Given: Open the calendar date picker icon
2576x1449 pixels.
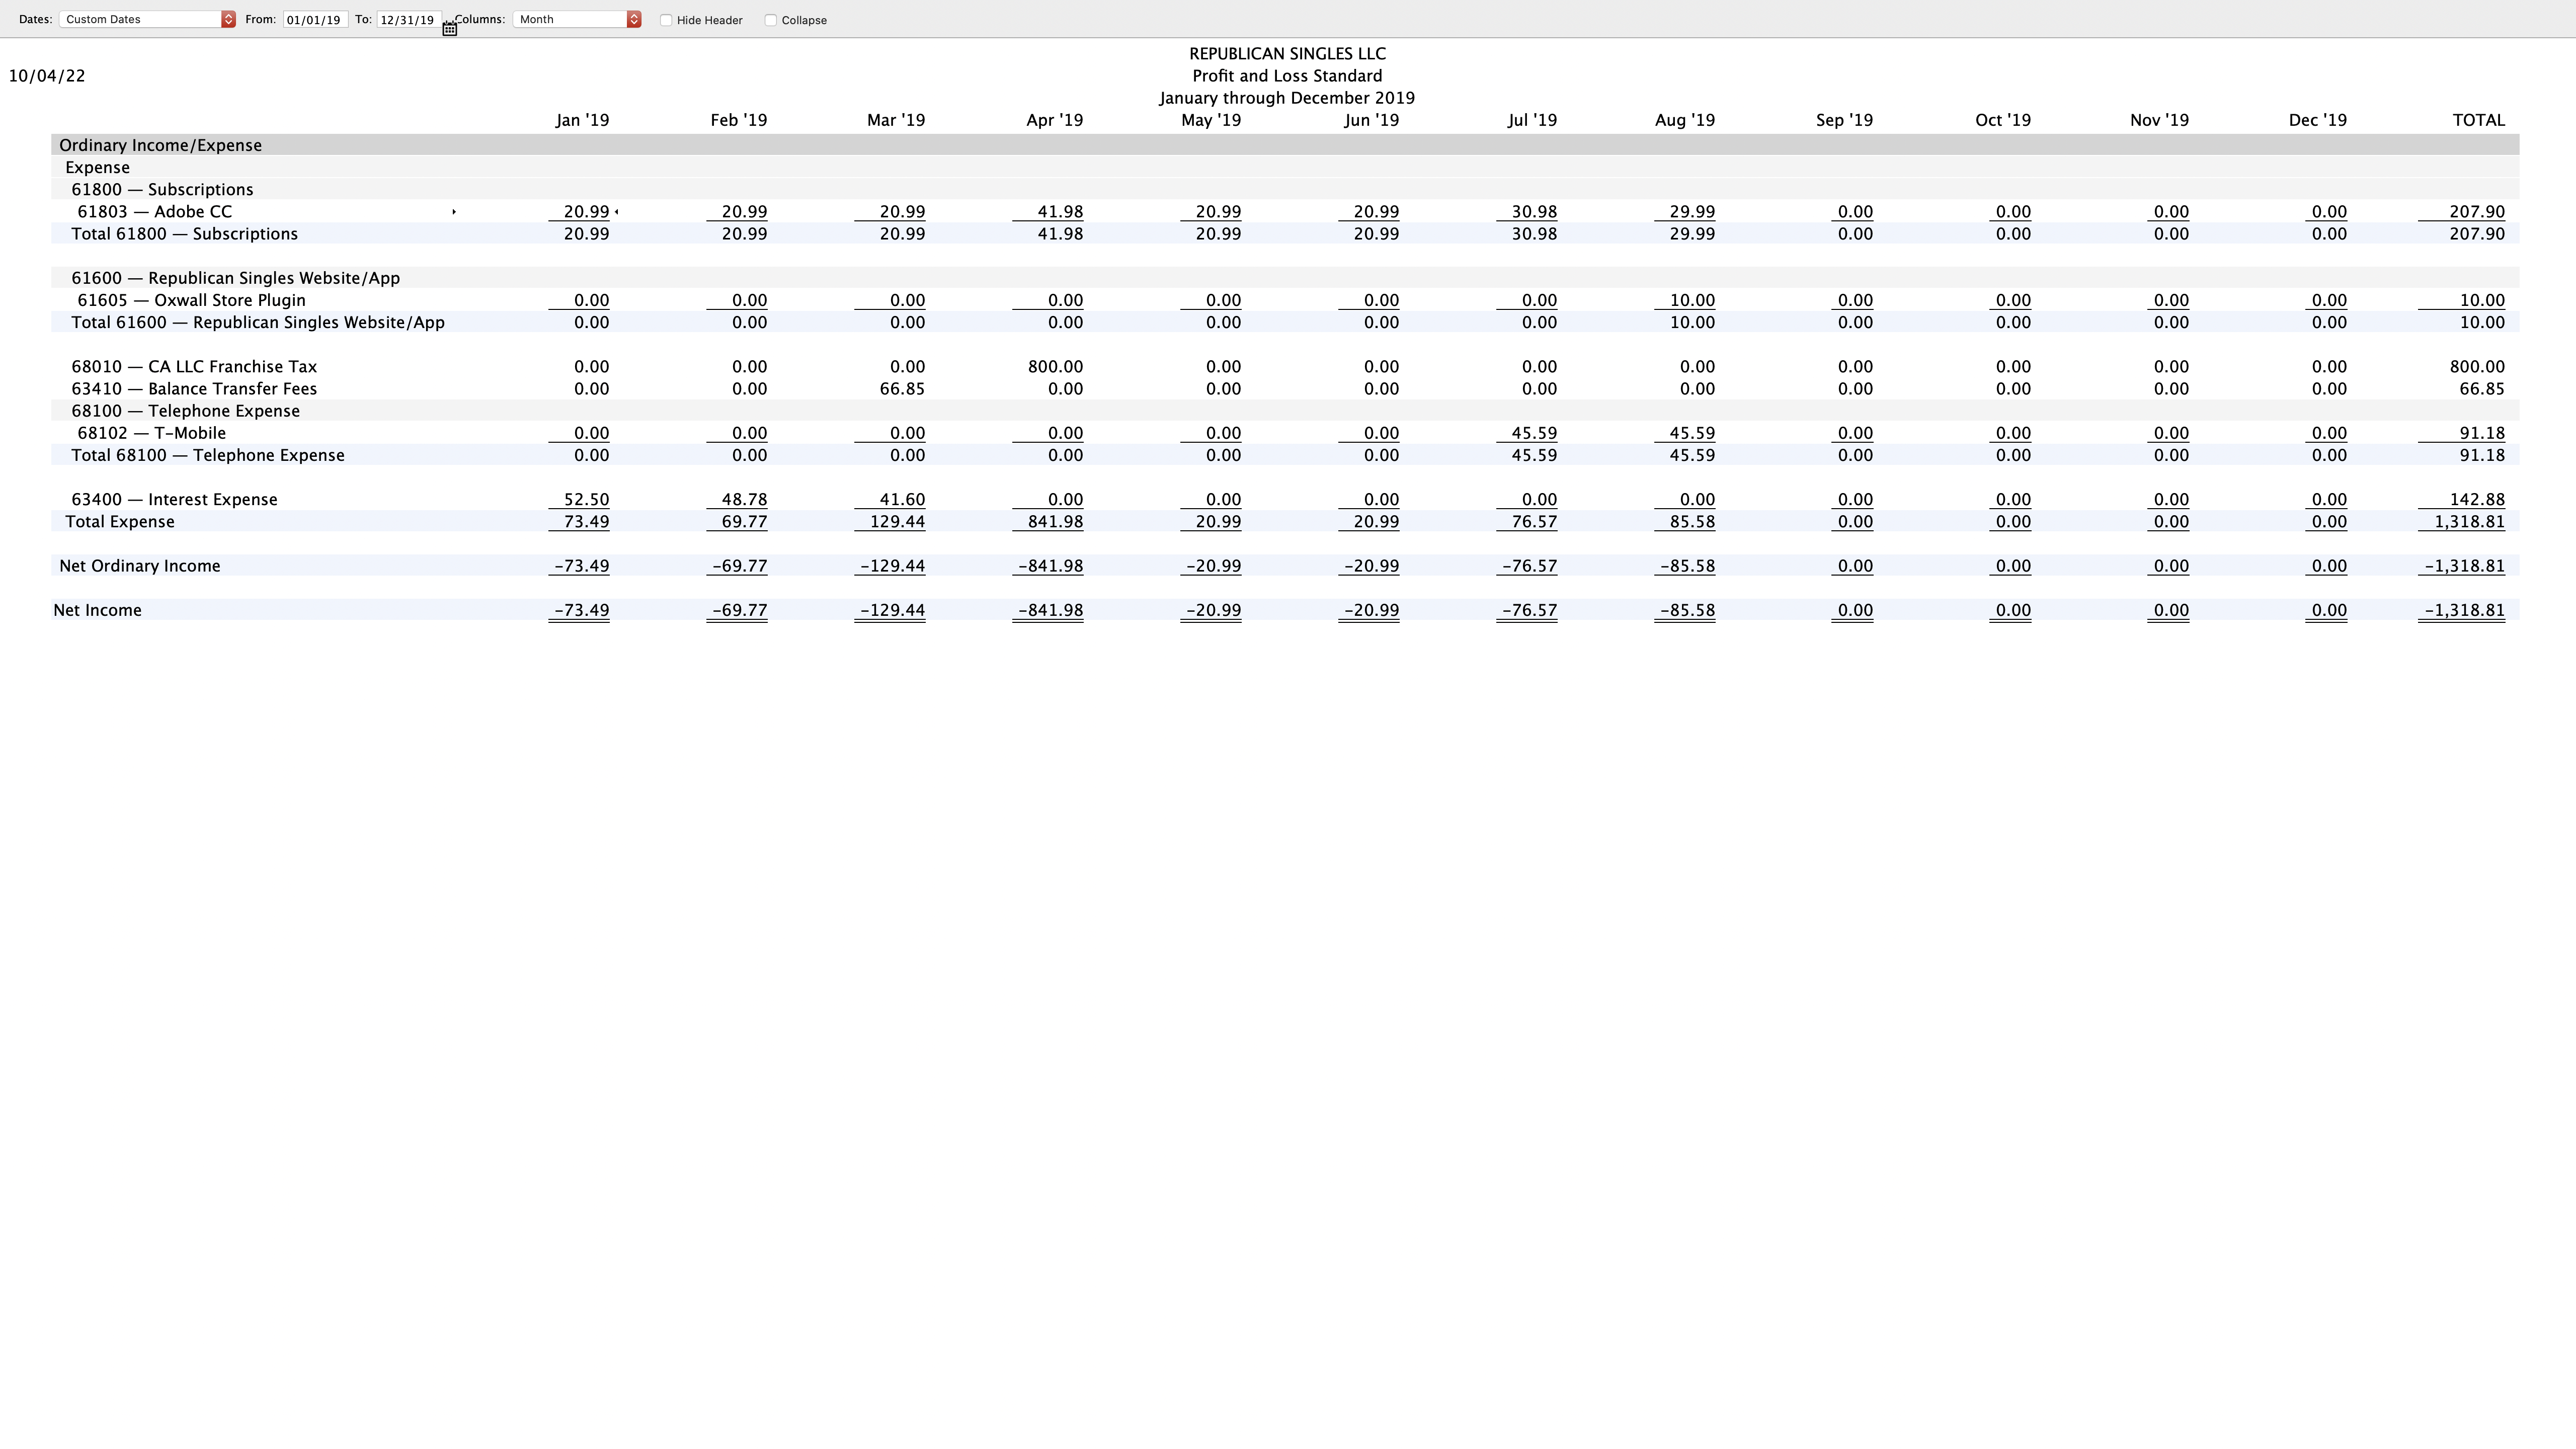Looking at the screenshot, I should tap(450, 29).
